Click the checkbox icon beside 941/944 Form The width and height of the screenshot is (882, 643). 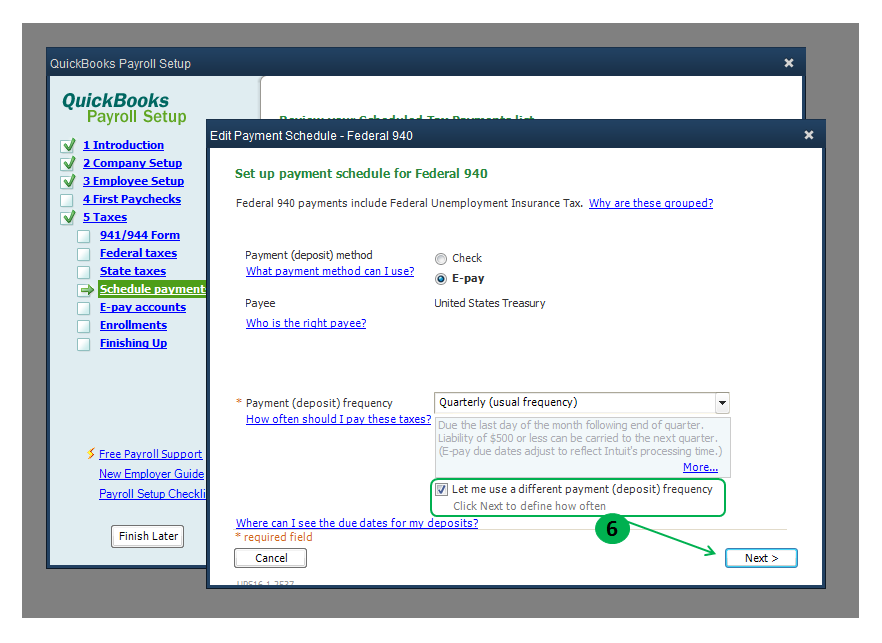pyautogui.click(x=84, y=236)
